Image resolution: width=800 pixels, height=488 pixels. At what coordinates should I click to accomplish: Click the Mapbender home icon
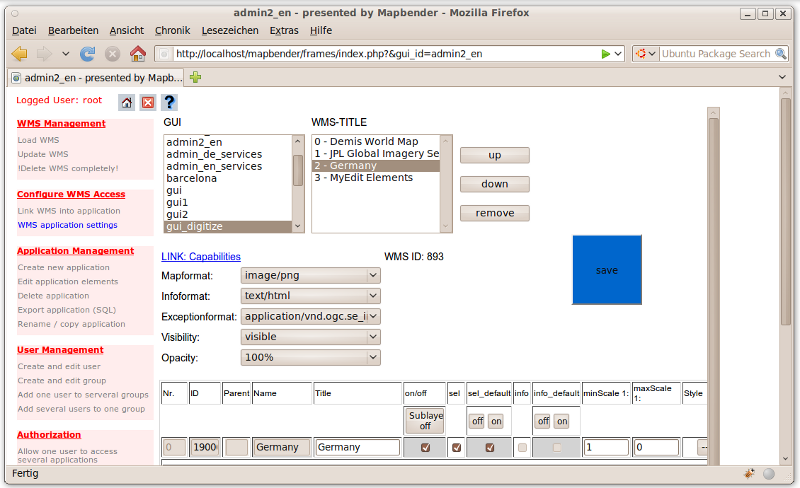pos(126,102)
